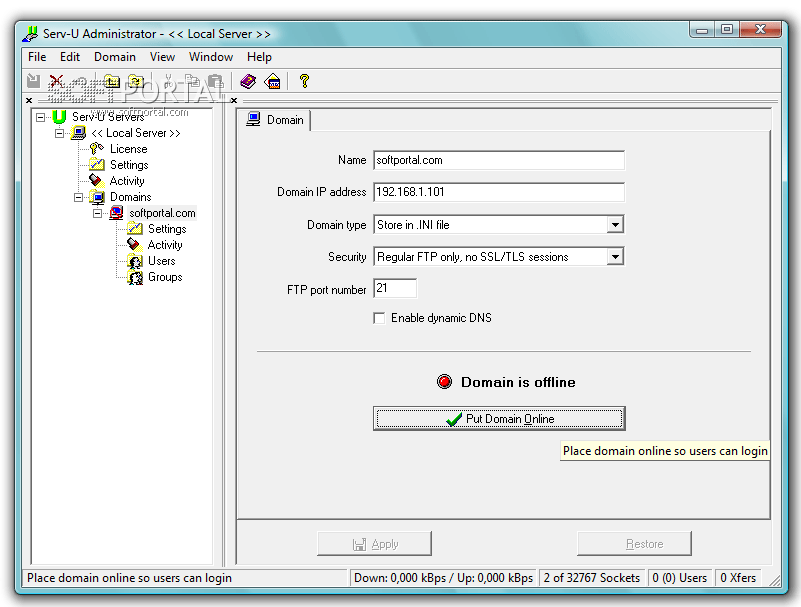Click the Activity icon under softportal.com

click(135, 244)
